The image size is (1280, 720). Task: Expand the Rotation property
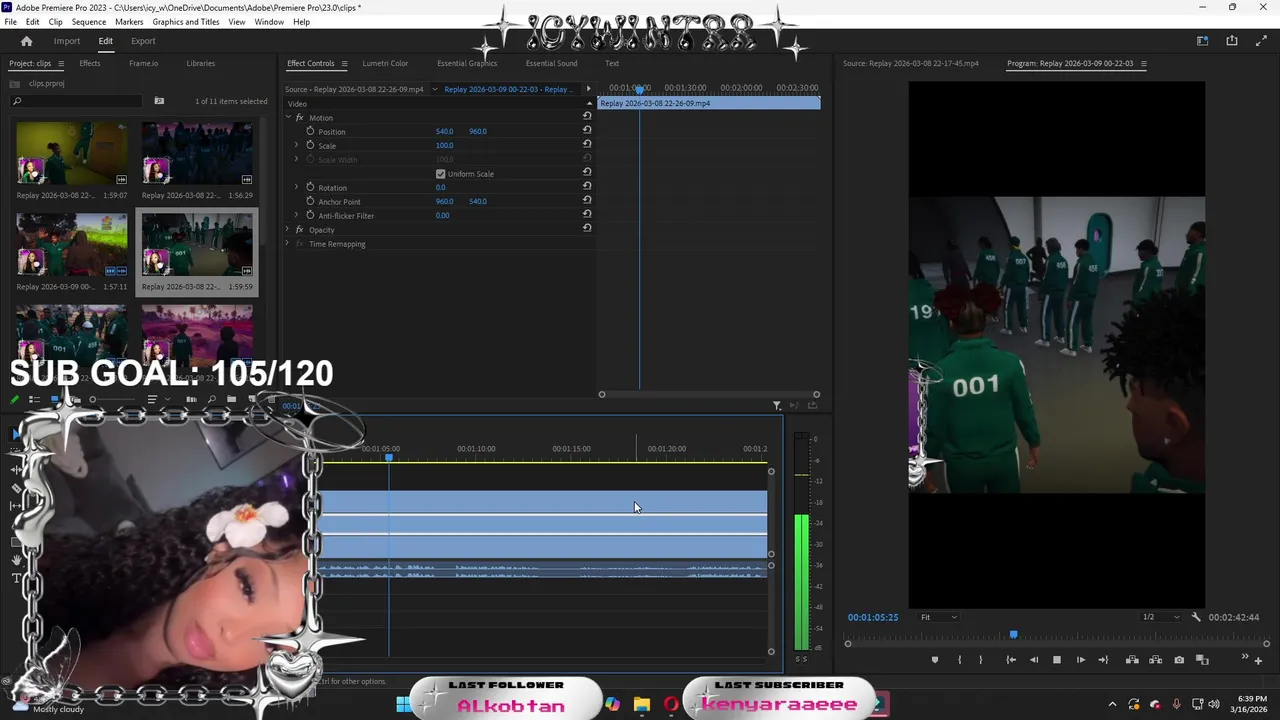tap(296, 187)
